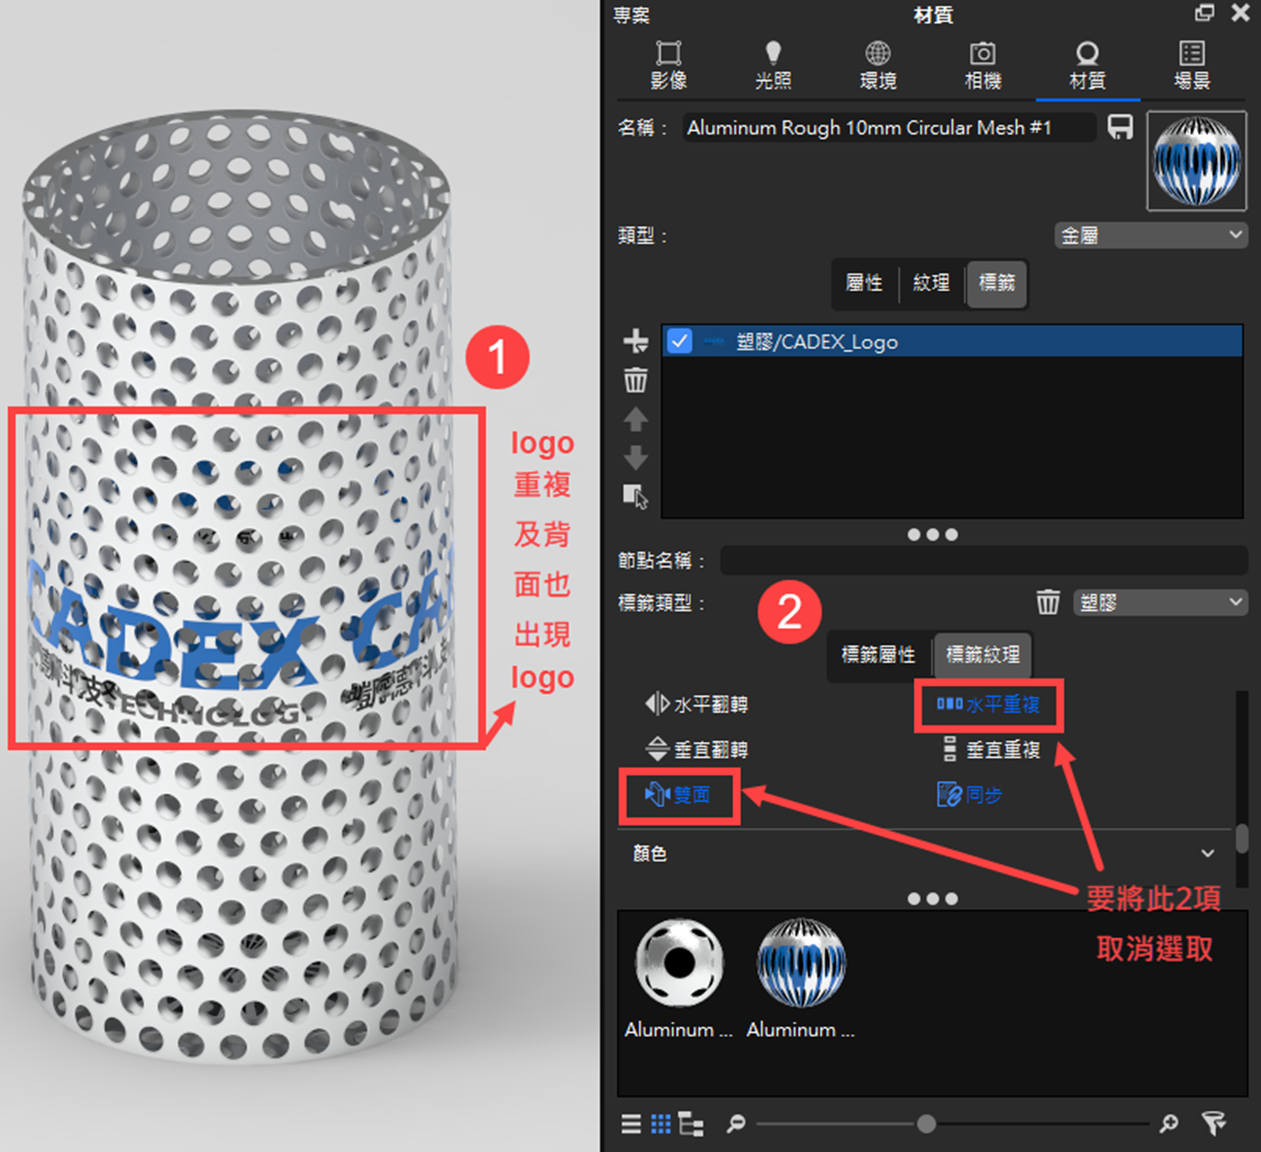The width and height of the screenshot is (1261, 1152).
Task: Move label down with arrow icon
Action: point(636,458)
